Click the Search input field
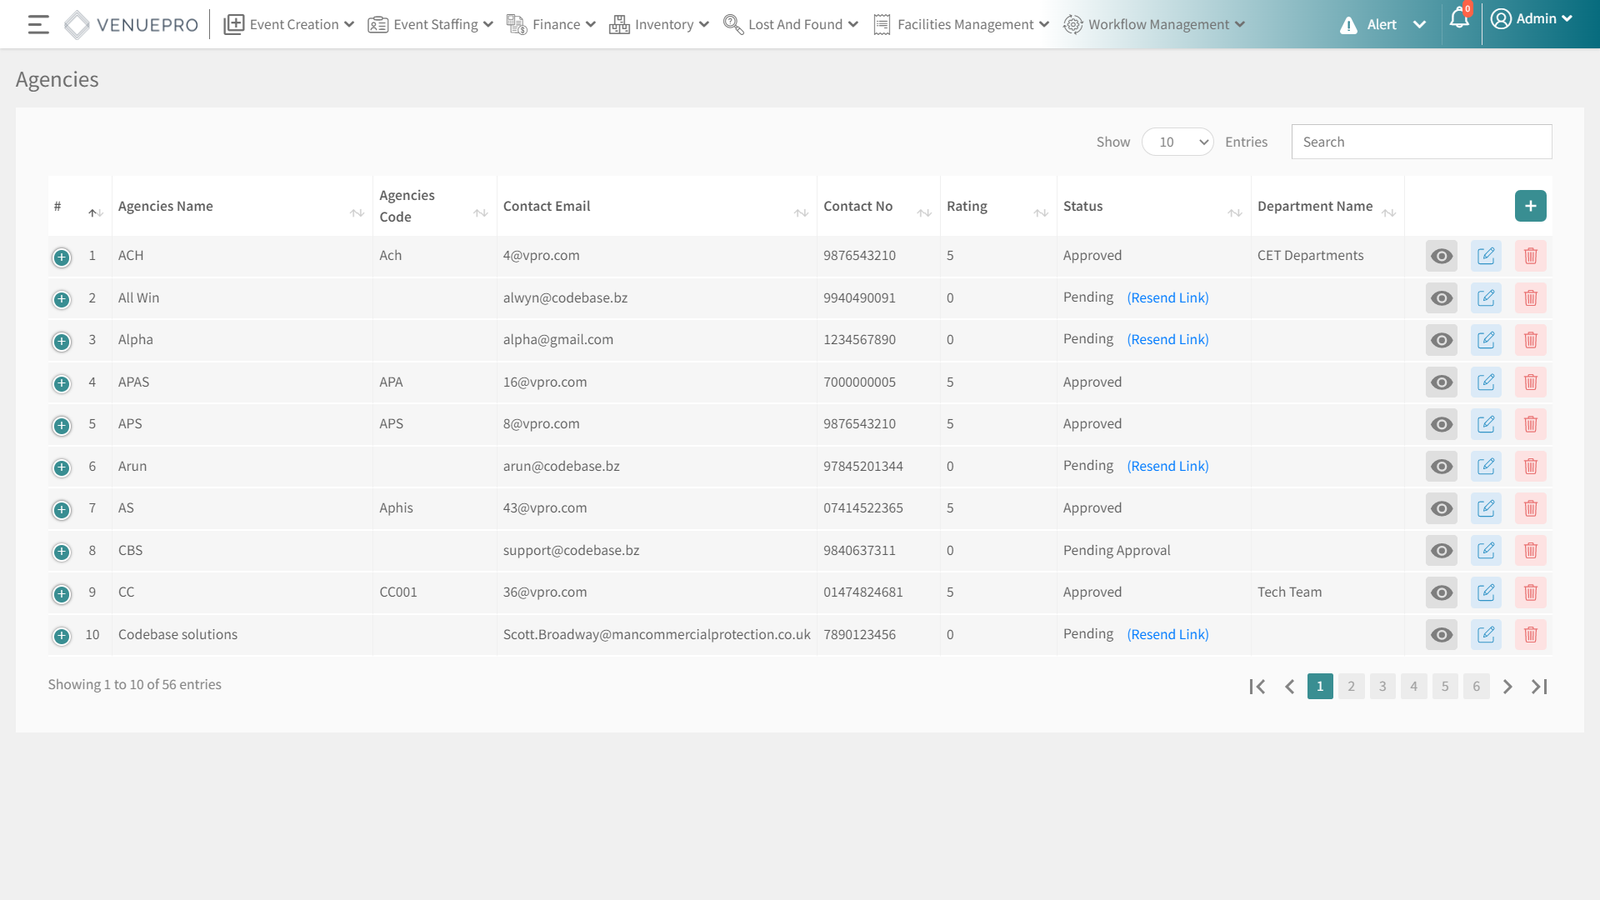 click(1421, 142)
